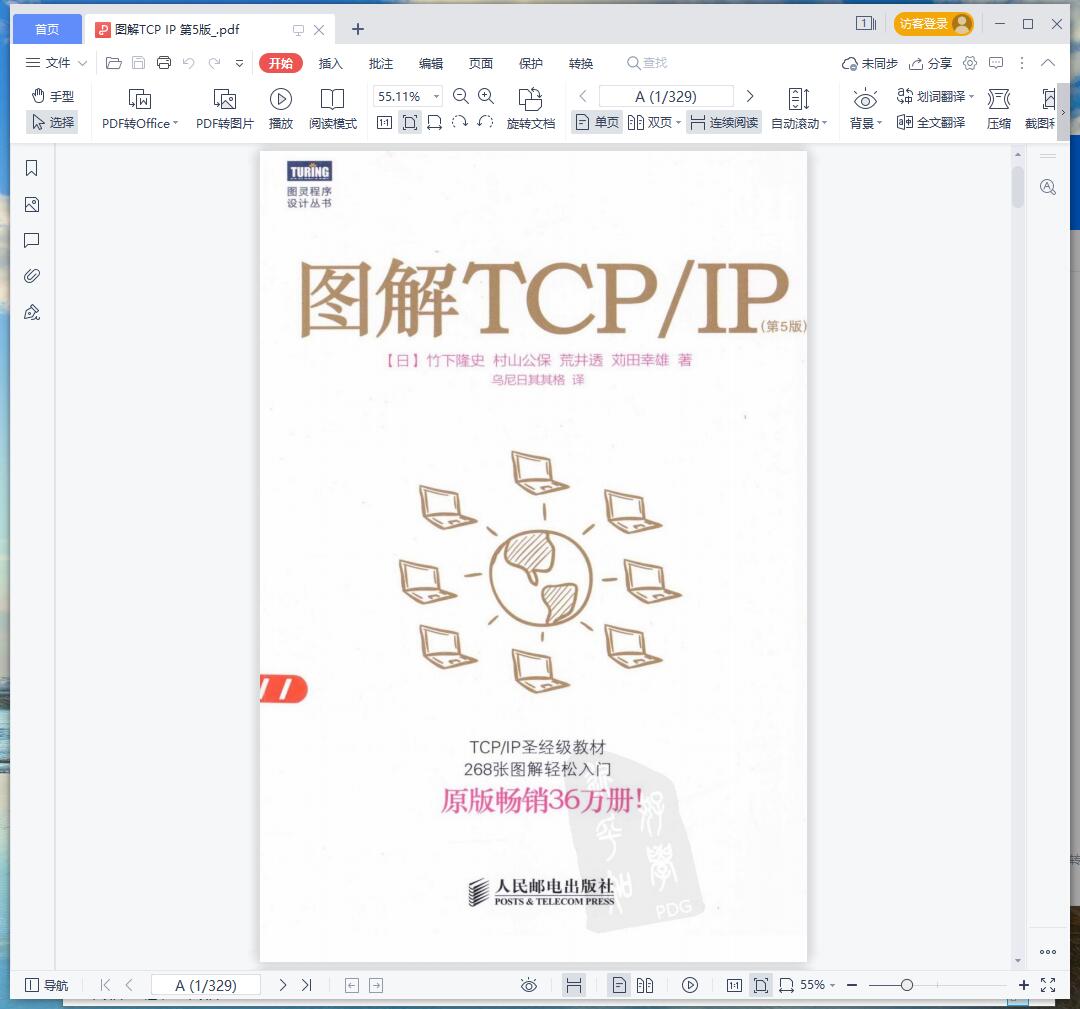
Task: Enter fullscreen via status bar icon
Action: click(x=1048, y=985)
